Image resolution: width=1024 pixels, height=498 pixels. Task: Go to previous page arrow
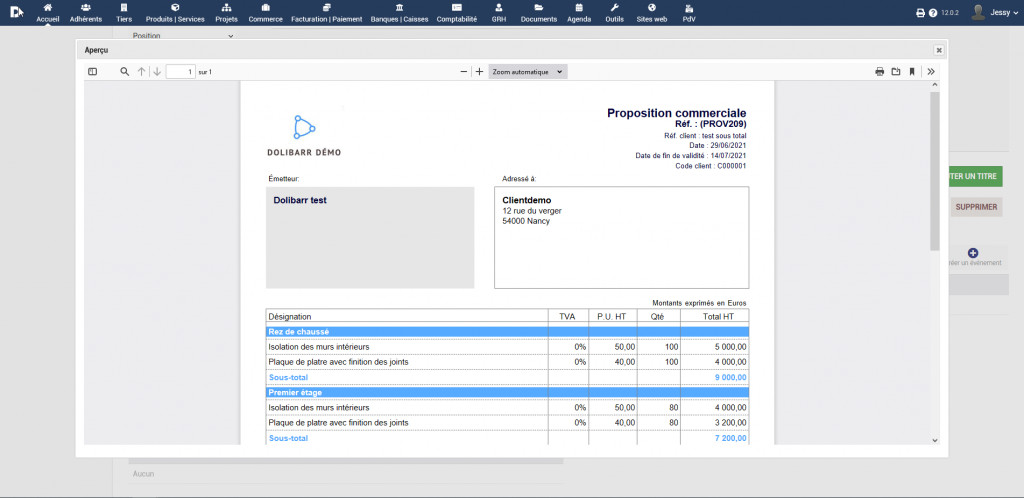pos(142,72)
